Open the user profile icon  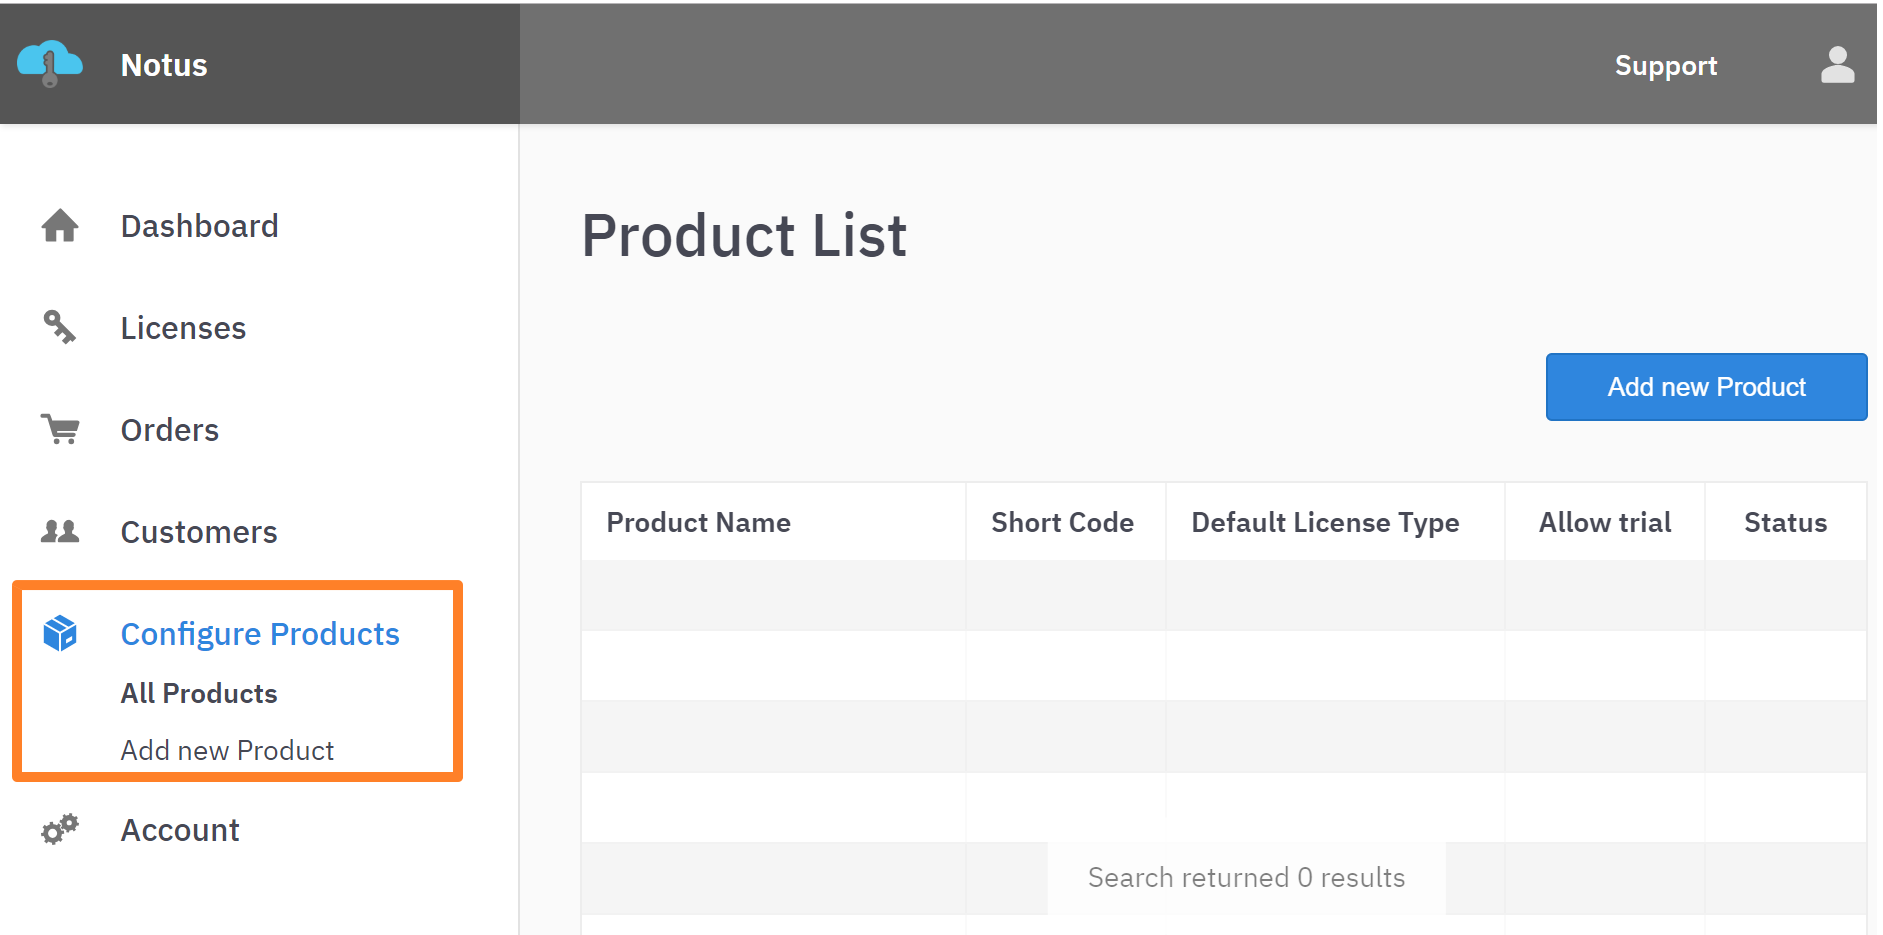1837,65
